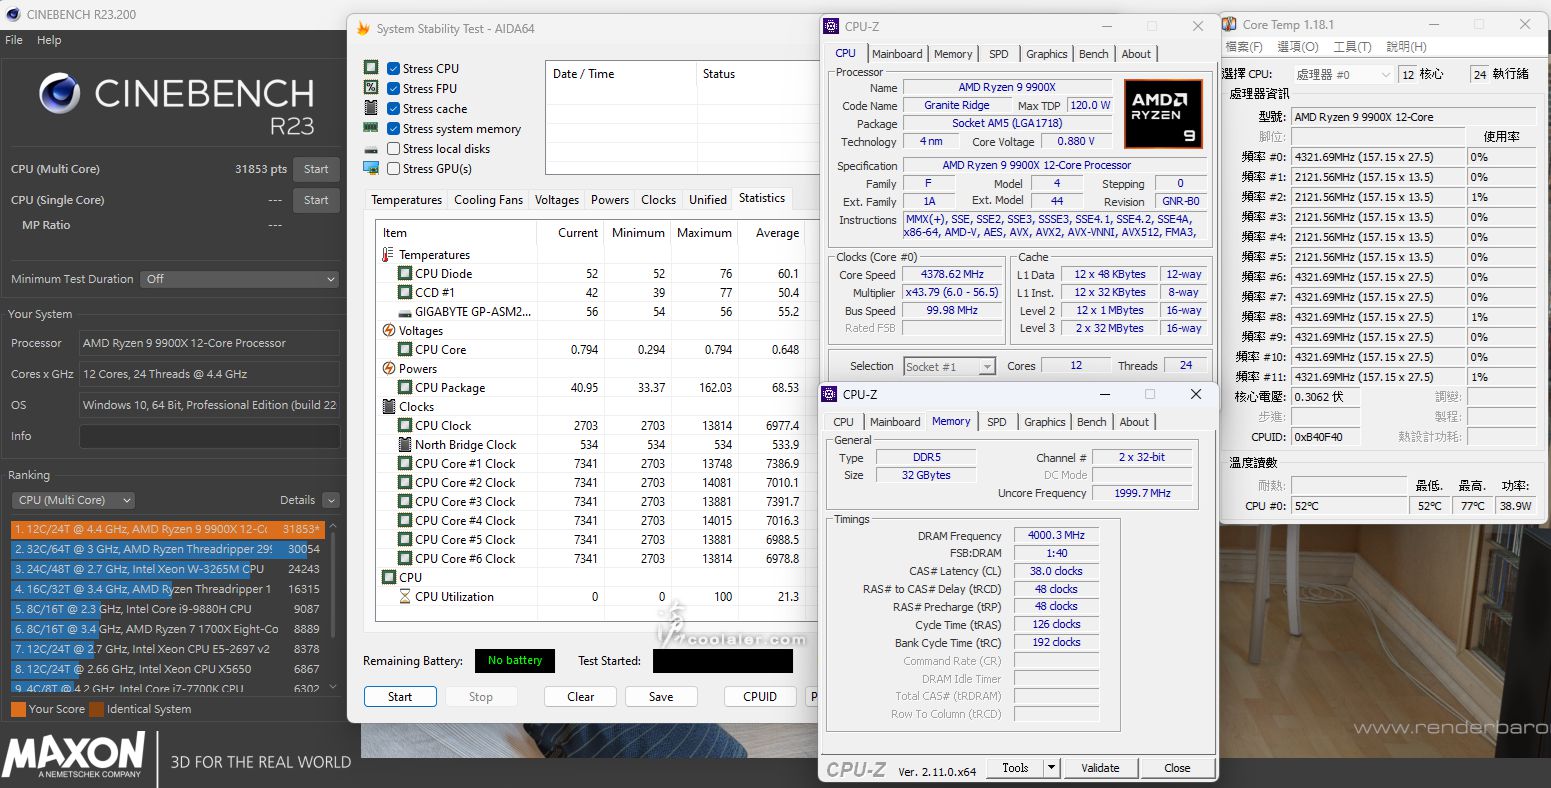Screen dimensions: 1551x788
Task: Open Minimum Test Duration dropdown
Action: 240,279
